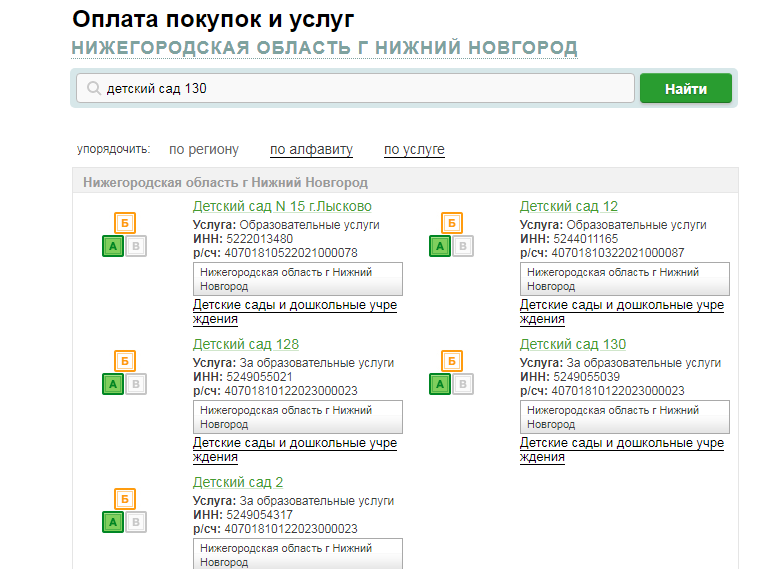Image resolution: width=766 pixels, height=569 pixels.
Task: Open the region link Нижегородская область г Нижний Новгород
Action: (324, 48)
